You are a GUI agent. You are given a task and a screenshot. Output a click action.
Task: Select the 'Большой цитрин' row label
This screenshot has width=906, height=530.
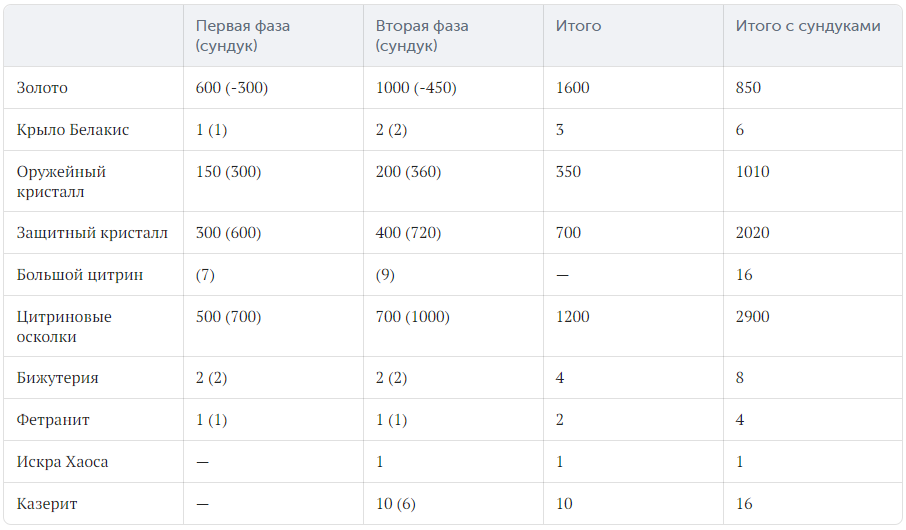click(80, 275)
